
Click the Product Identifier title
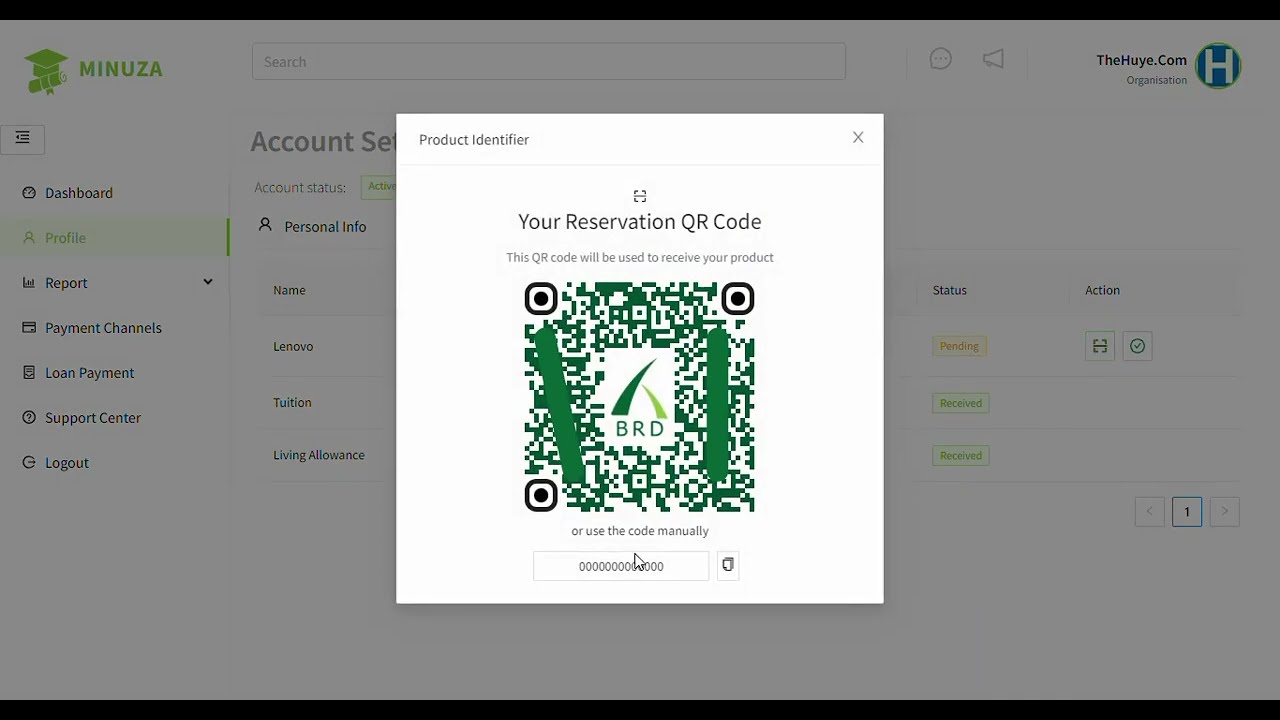[x=474, y=140]
